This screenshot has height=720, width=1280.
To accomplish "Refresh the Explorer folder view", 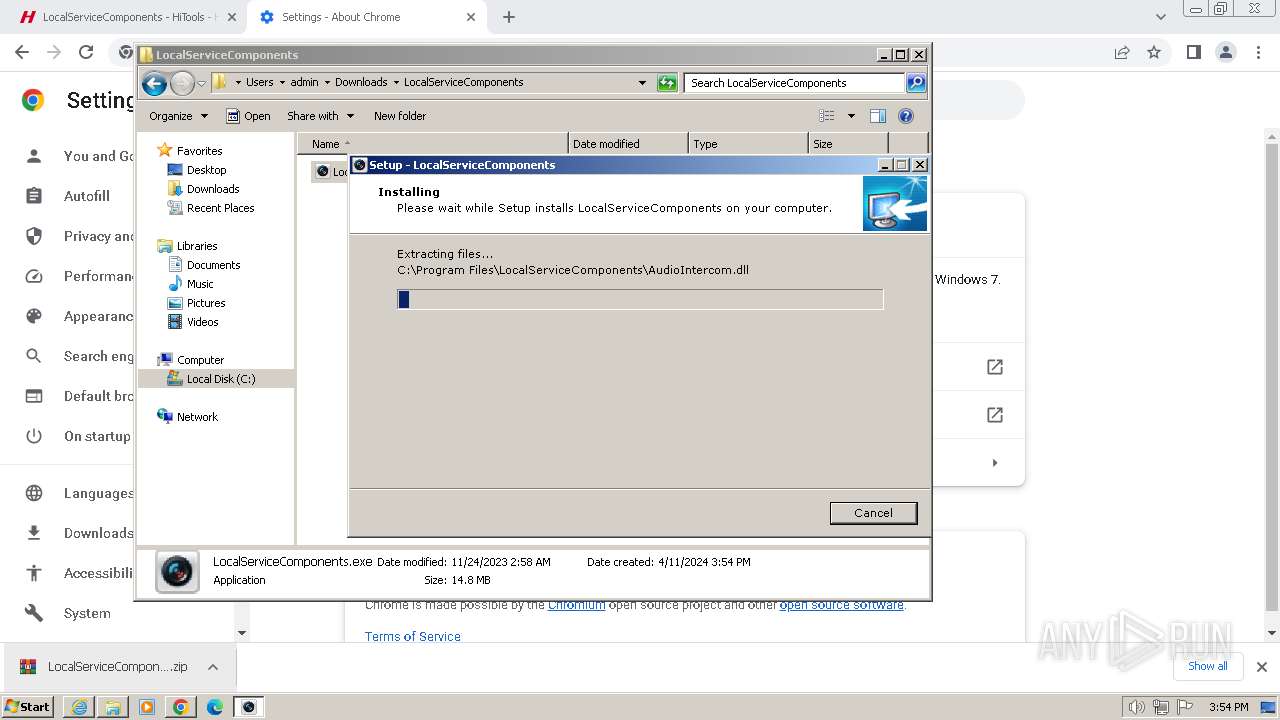I will (x=667, y=83).
